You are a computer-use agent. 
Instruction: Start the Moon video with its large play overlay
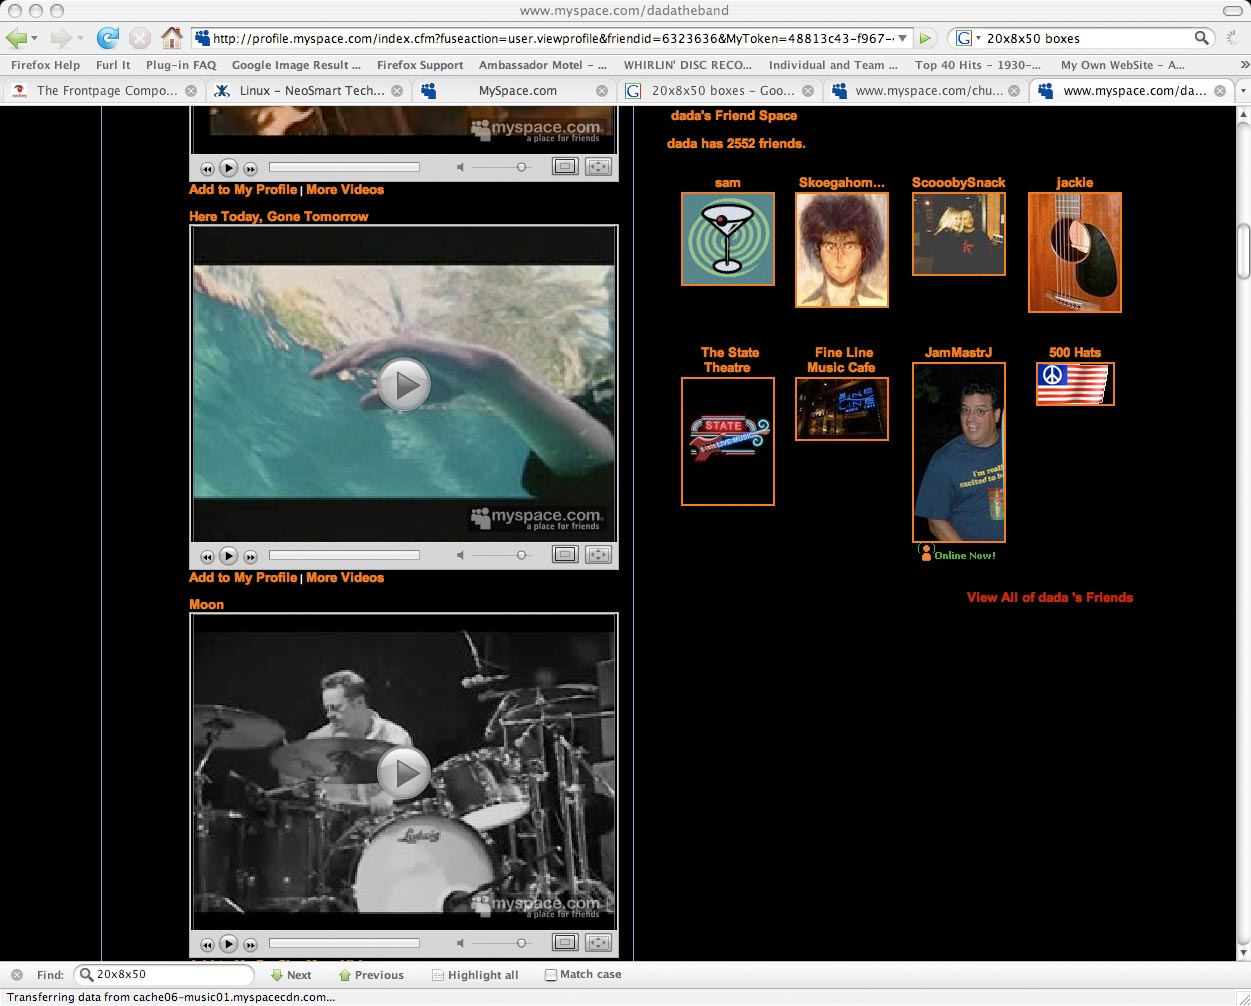[404, 772]
